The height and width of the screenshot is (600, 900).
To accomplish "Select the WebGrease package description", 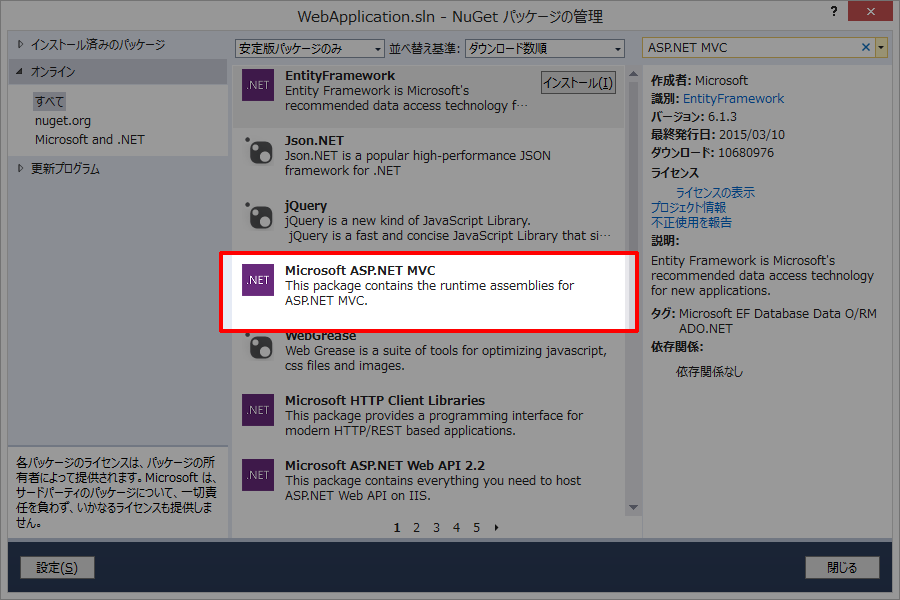I will point(445,358).
